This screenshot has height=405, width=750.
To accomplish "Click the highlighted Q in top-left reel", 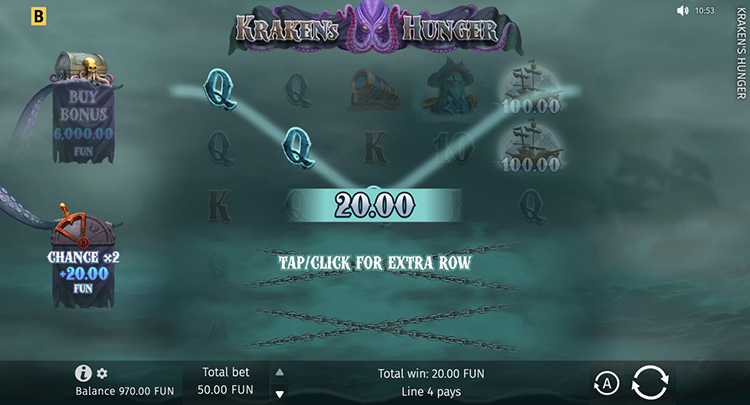I will (220, 89).
